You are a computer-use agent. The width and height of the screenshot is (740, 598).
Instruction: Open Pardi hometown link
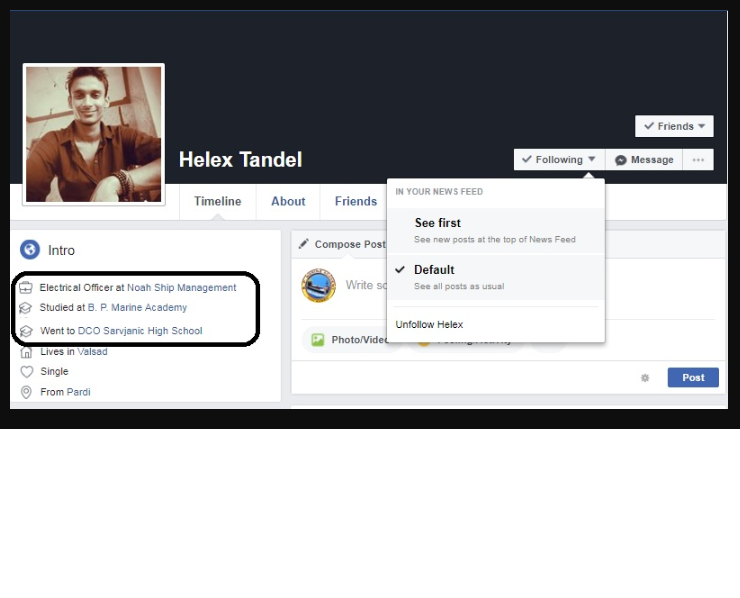point(78,392)
